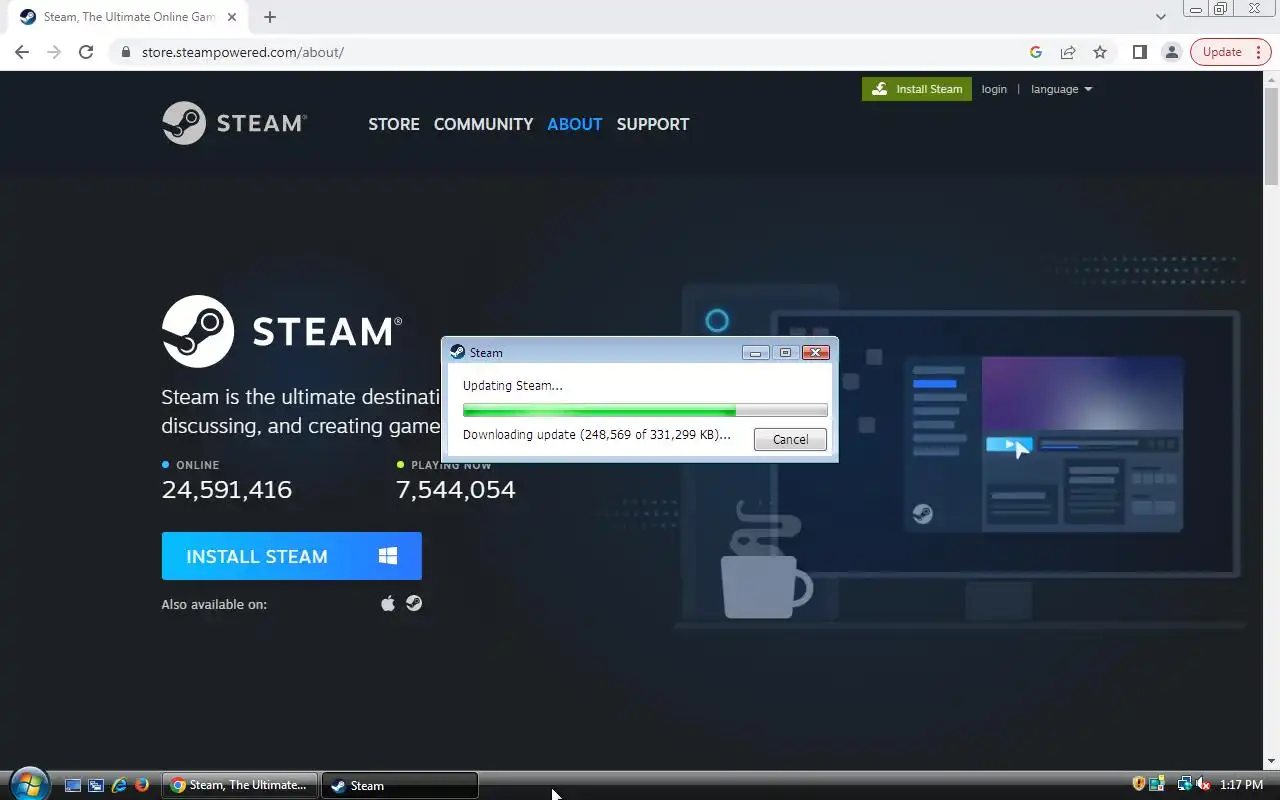Click Install Steam green header button

(x=917, y=89)
